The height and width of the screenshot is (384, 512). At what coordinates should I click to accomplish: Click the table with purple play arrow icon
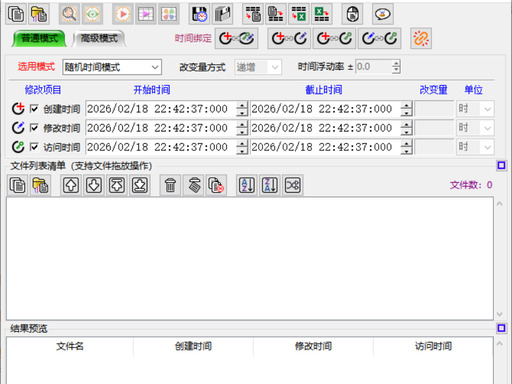tap(146, 14)
